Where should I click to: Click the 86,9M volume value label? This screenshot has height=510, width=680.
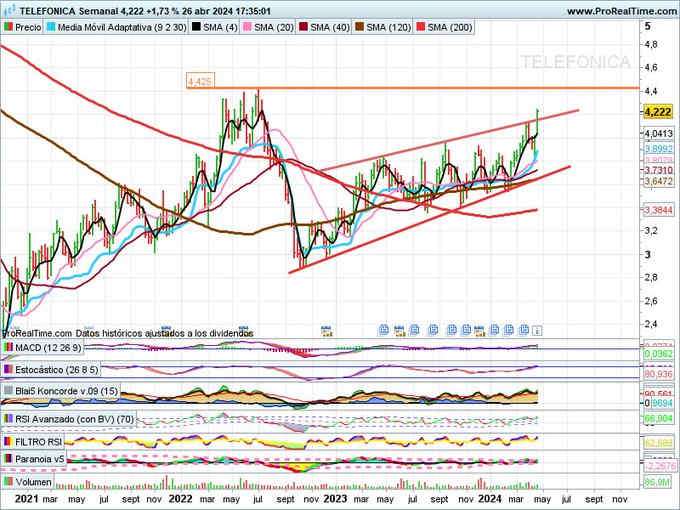point(658,482)
